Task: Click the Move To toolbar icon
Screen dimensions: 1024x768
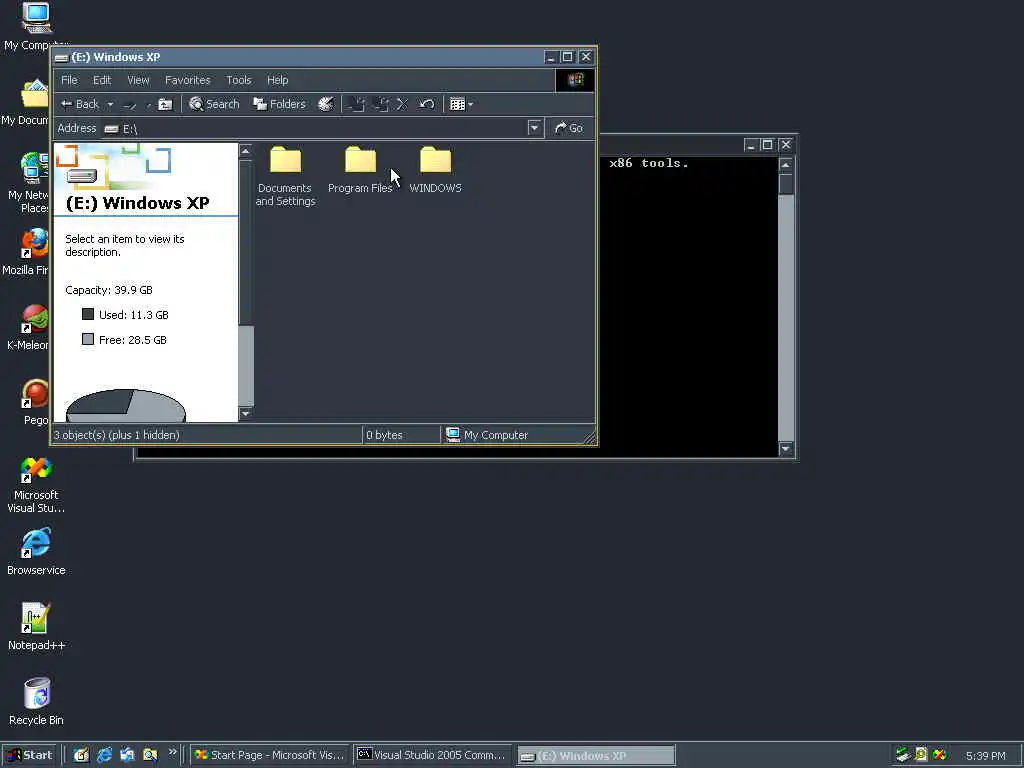Action: coord(357,104)
